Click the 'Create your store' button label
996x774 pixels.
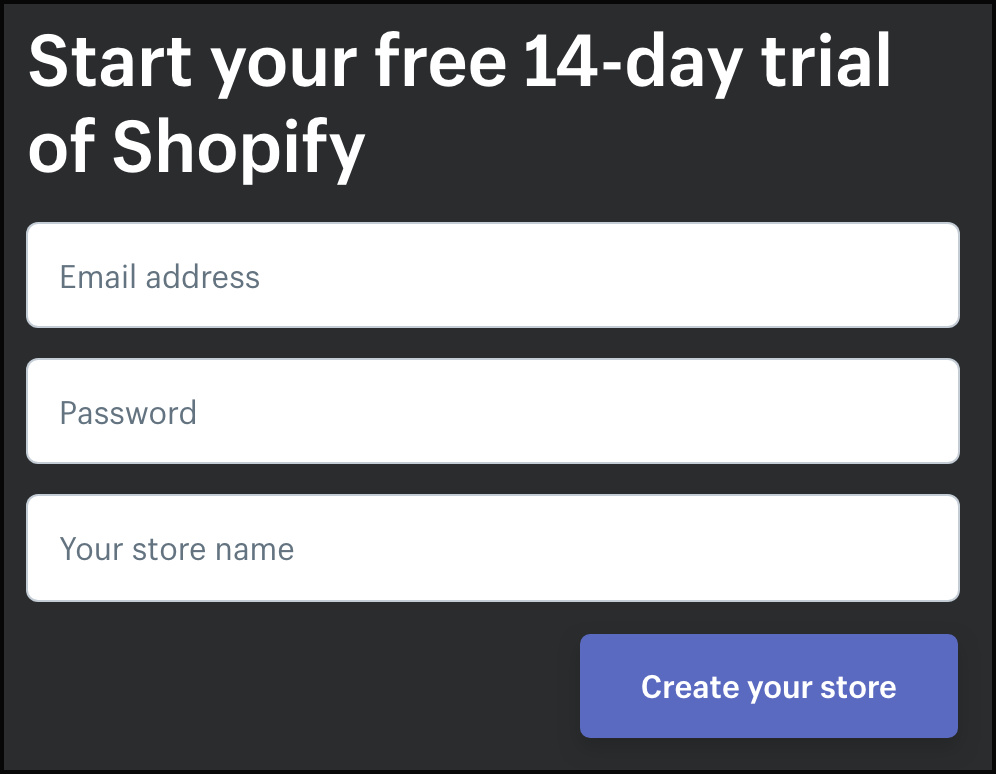pos(768,687)
